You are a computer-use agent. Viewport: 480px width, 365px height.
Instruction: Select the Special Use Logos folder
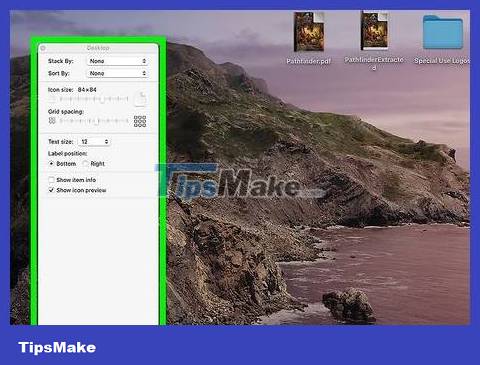[x=443, y=33]
